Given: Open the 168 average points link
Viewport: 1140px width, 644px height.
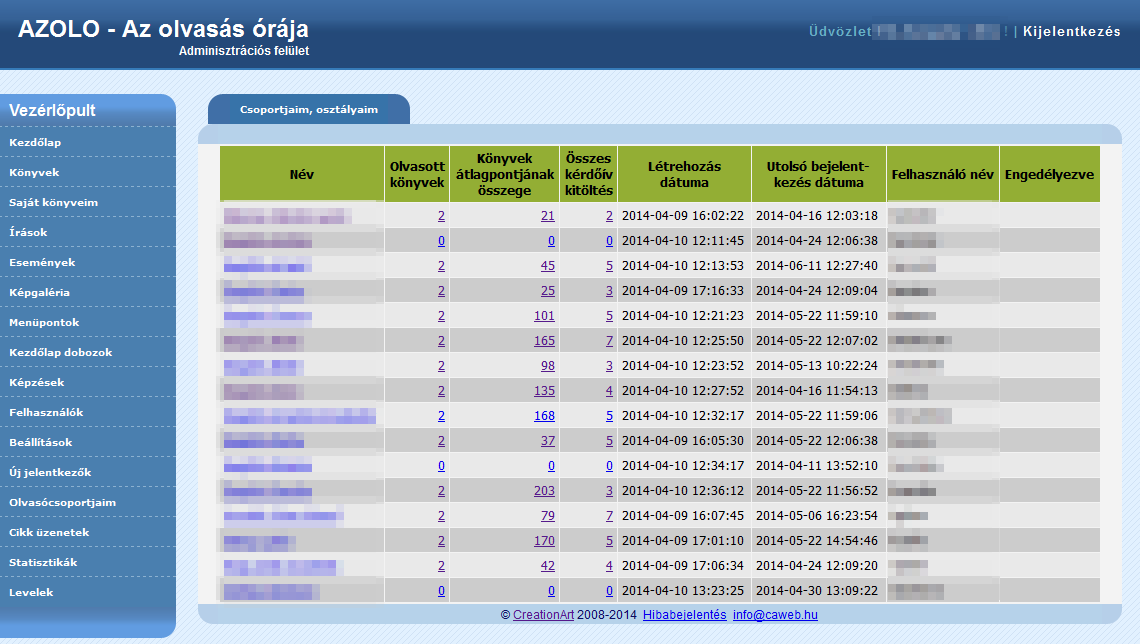Looking at the screenshot, I should (544, 416).
